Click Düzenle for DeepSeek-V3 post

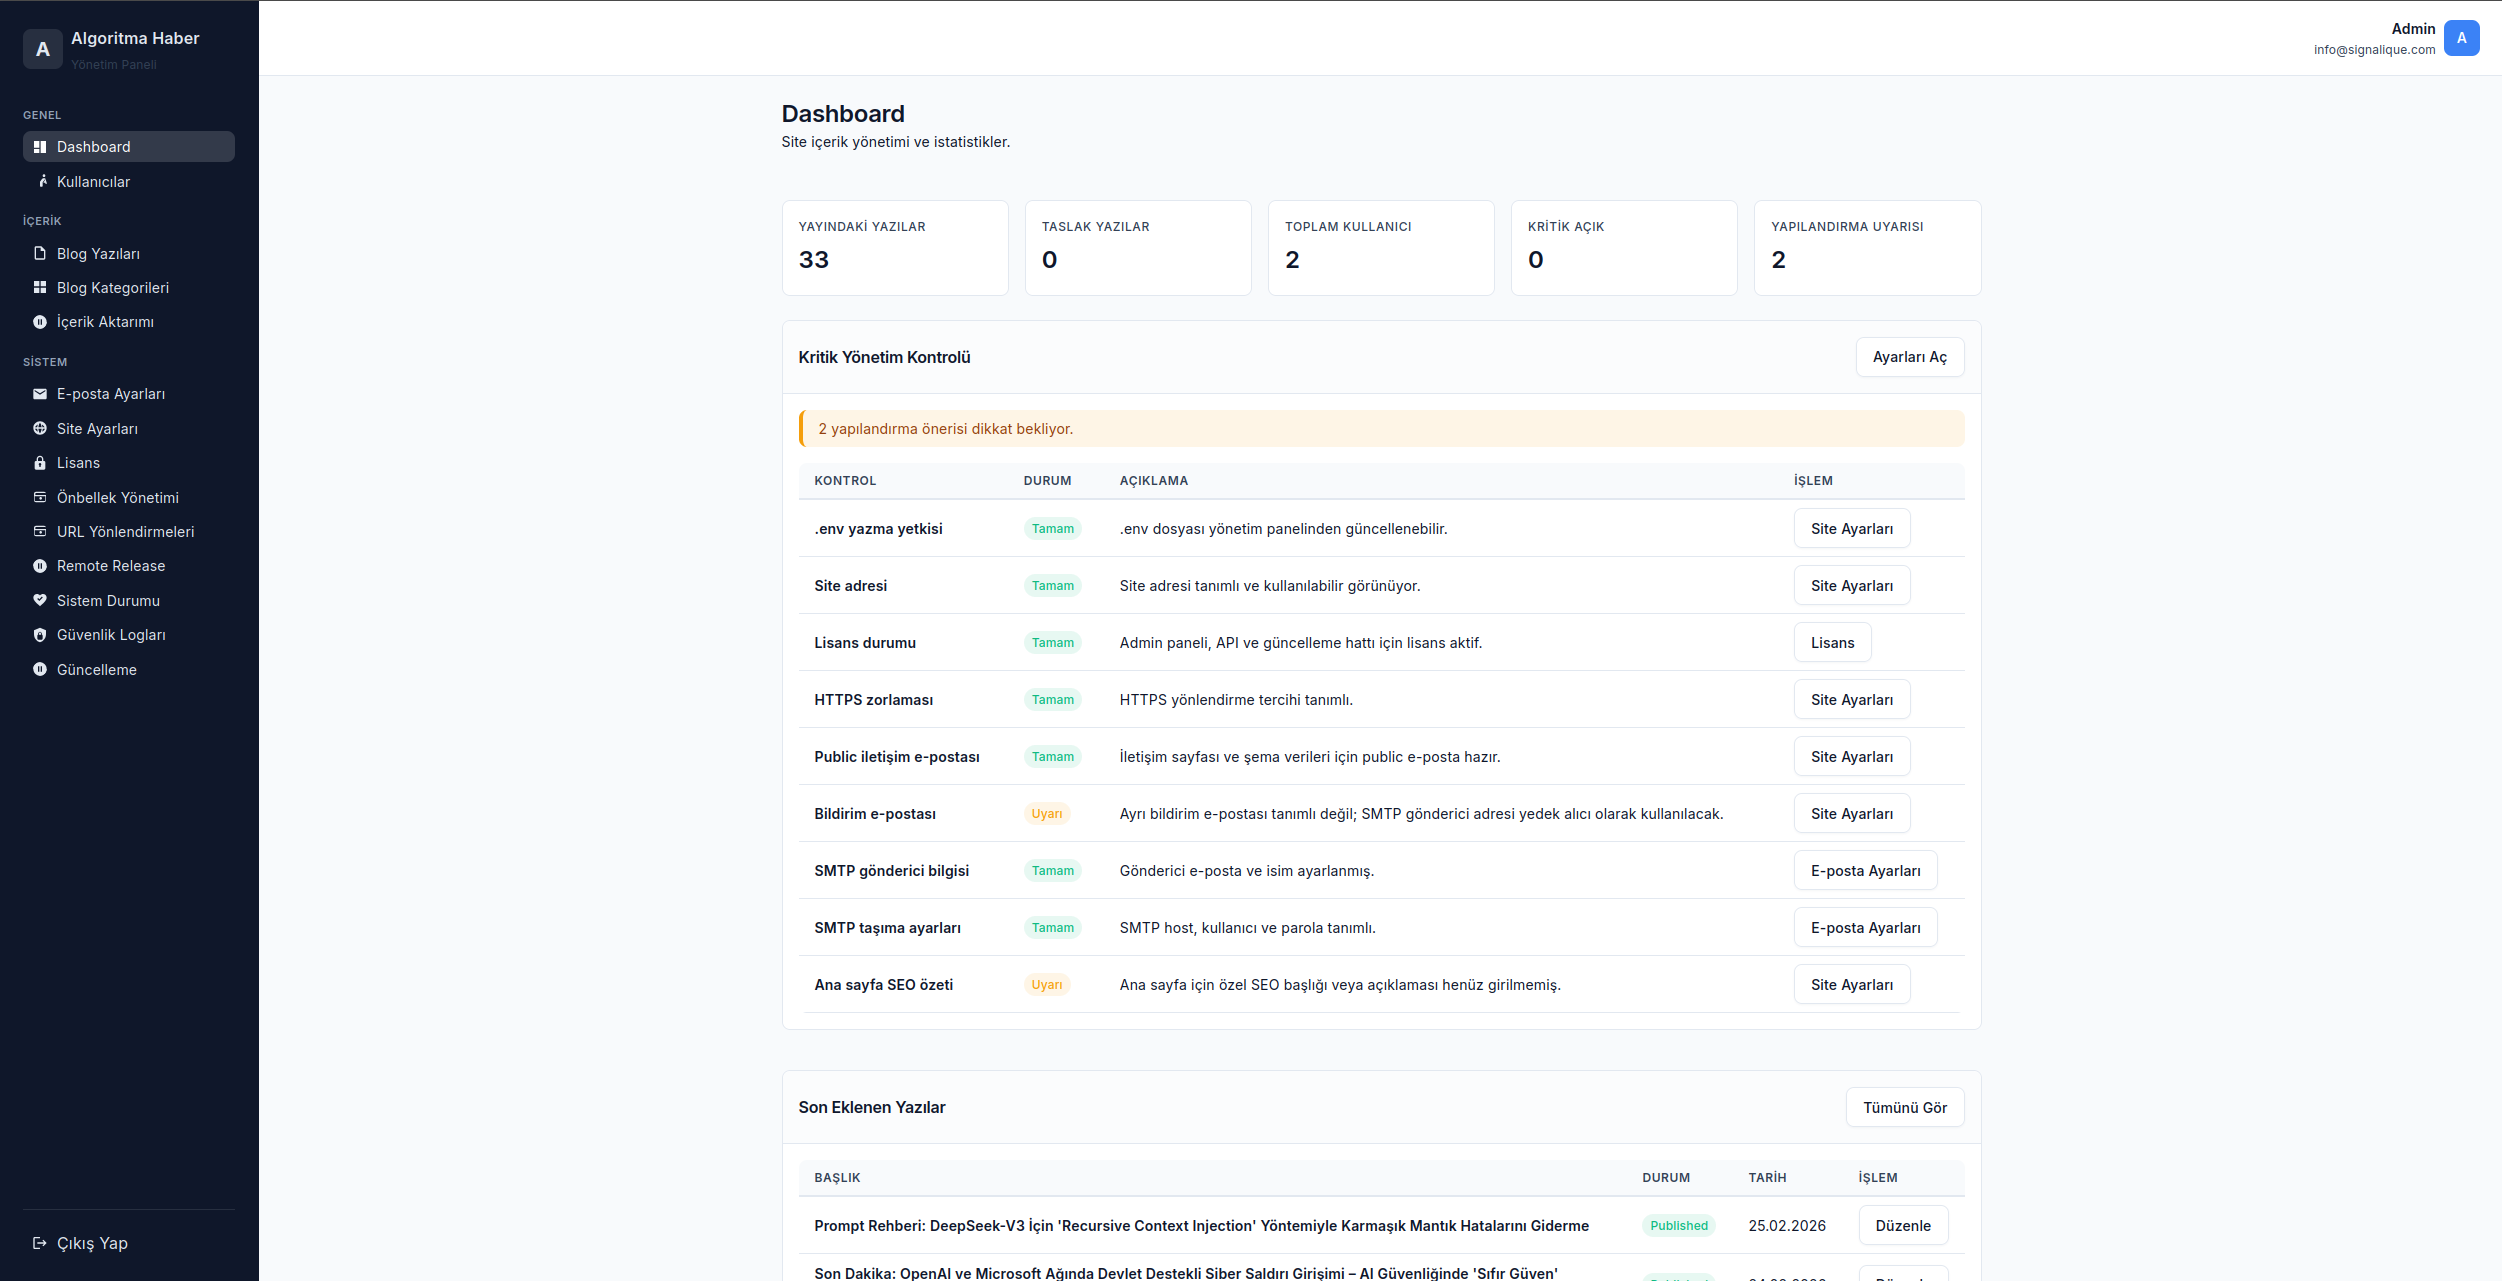pos(1902,1225)
